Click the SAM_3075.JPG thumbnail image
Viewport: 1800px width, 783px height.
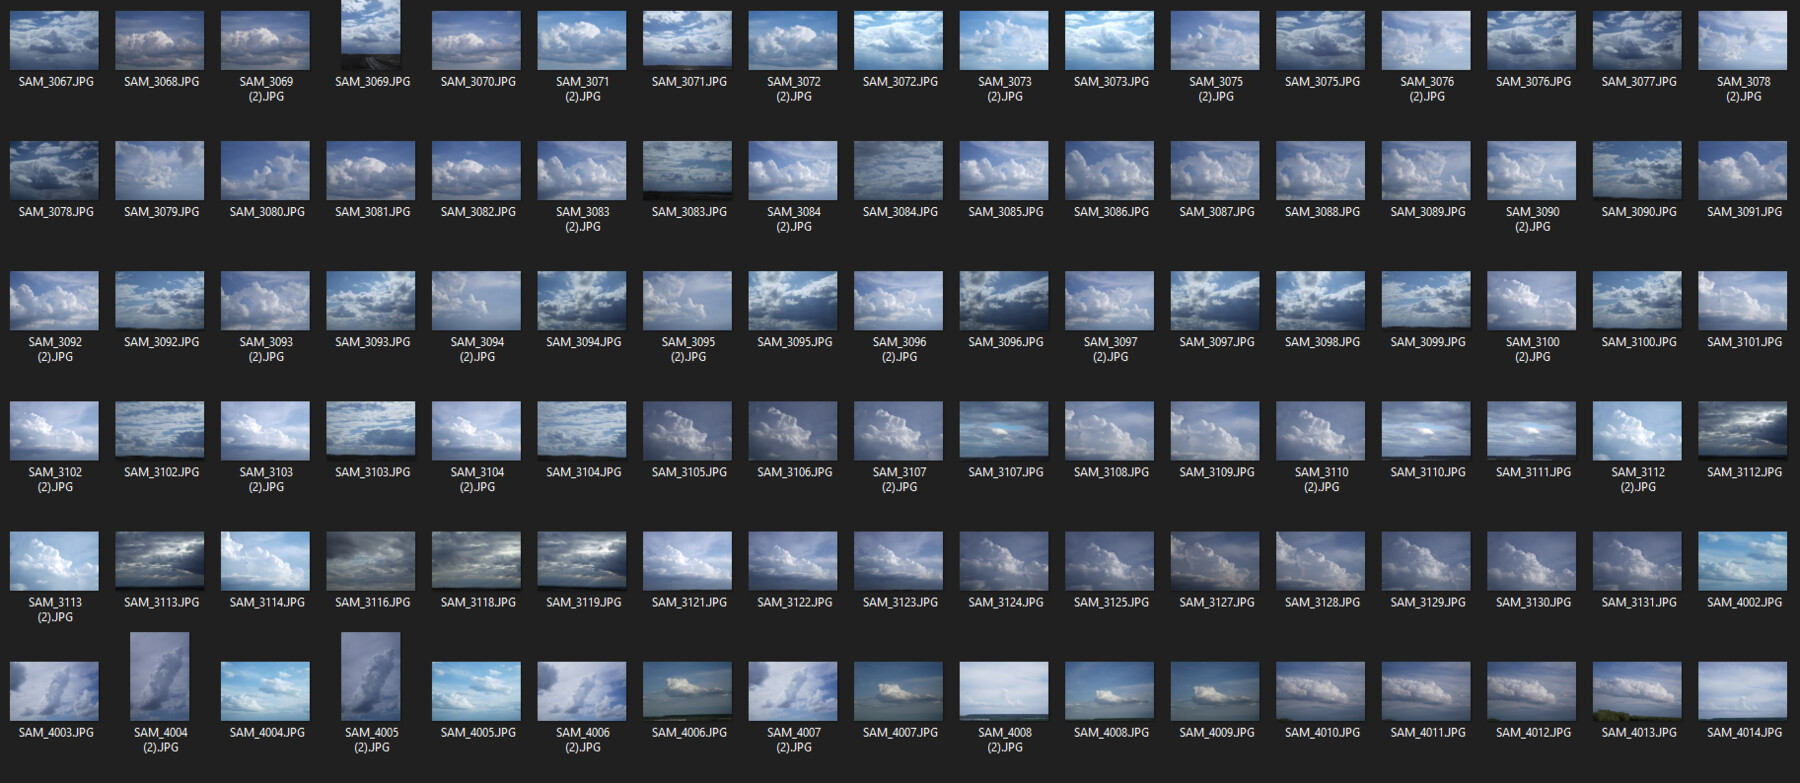click(1321, 40)
